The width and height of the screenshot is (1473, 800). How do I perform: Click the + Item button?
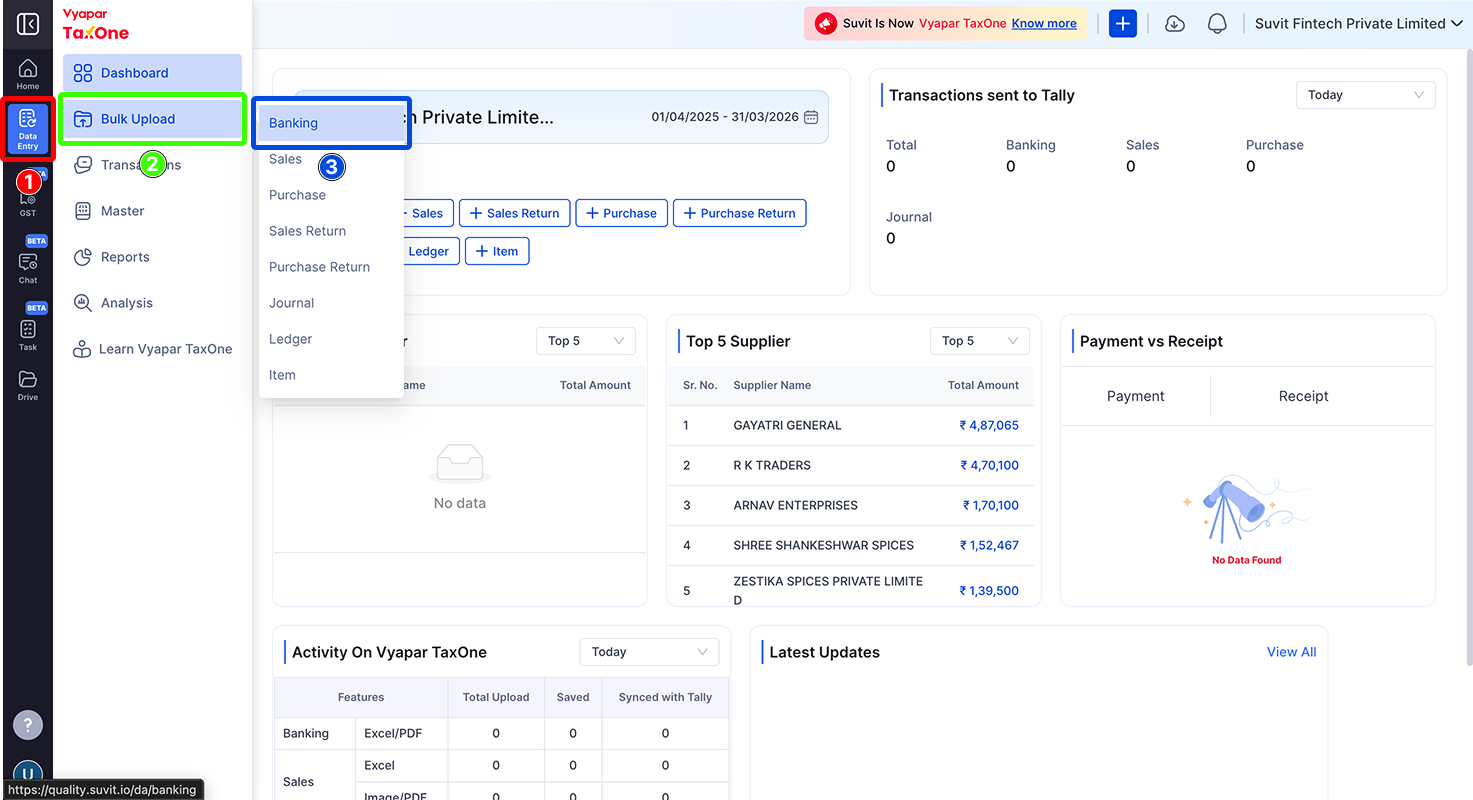496,251
